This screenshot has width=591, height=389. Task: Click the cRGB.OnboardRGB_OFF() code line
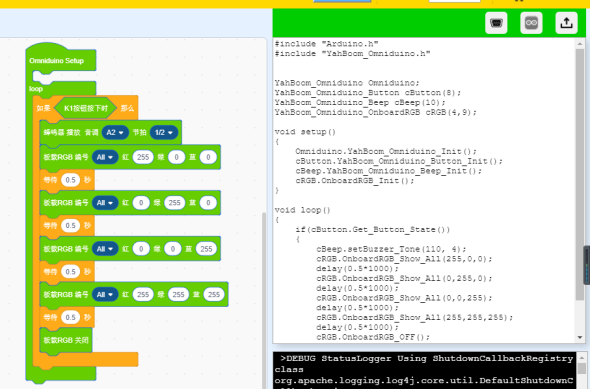coord(373,337)
